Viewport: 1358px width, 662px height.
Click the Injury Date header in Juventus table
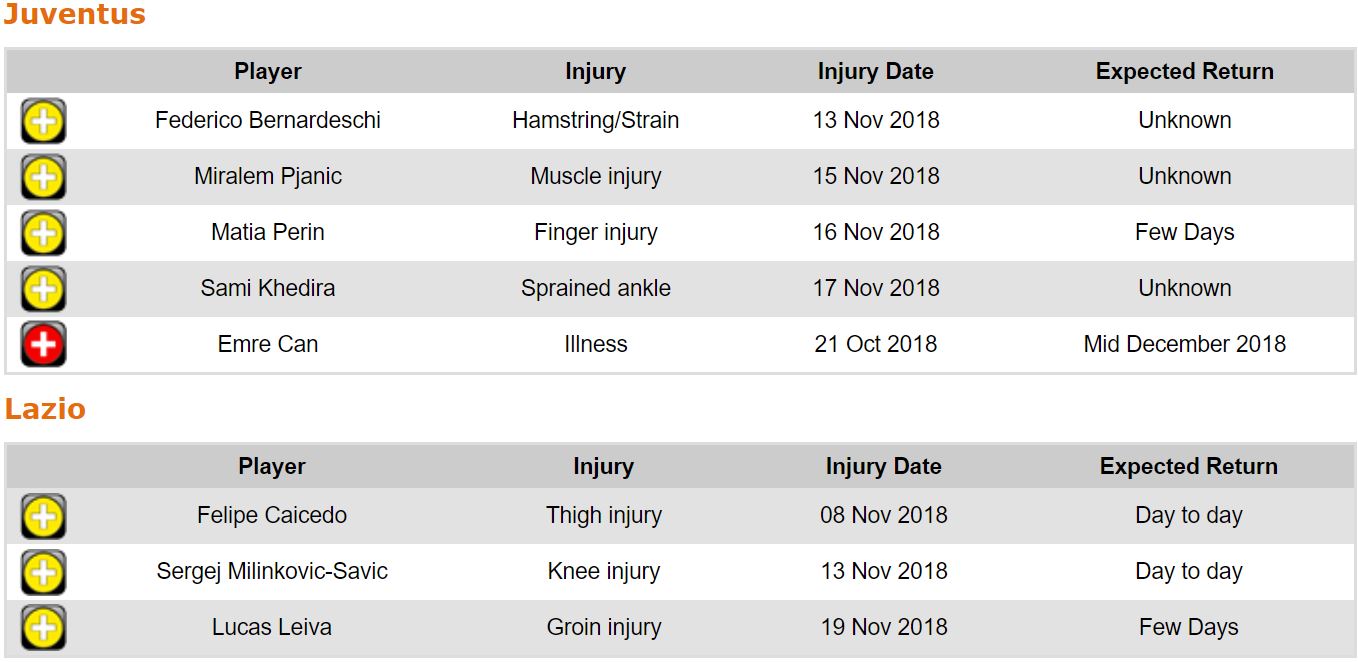coord(875,72)
